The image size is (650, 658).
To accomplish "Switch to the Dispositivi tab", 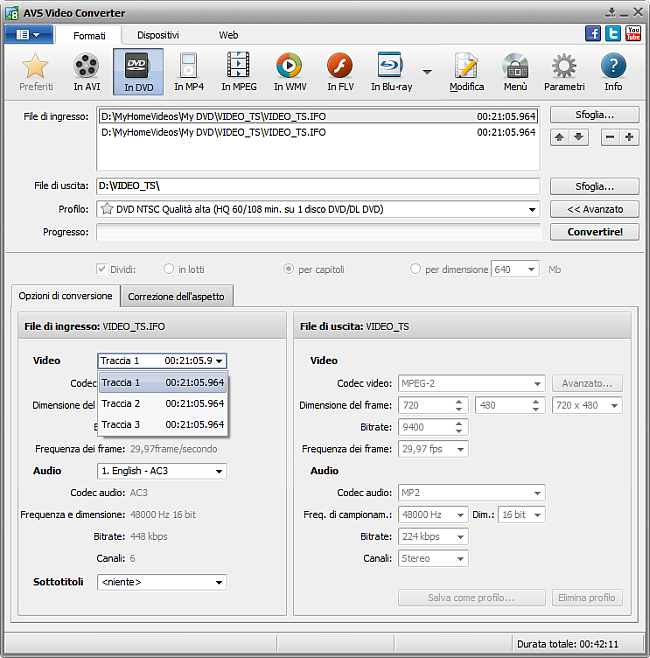I will point(158,35).
